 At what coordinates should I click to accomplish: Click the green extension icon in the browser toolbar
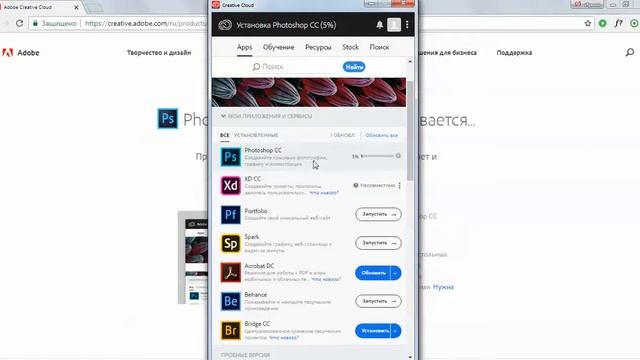pyautogui.click(x=602, y=23)
